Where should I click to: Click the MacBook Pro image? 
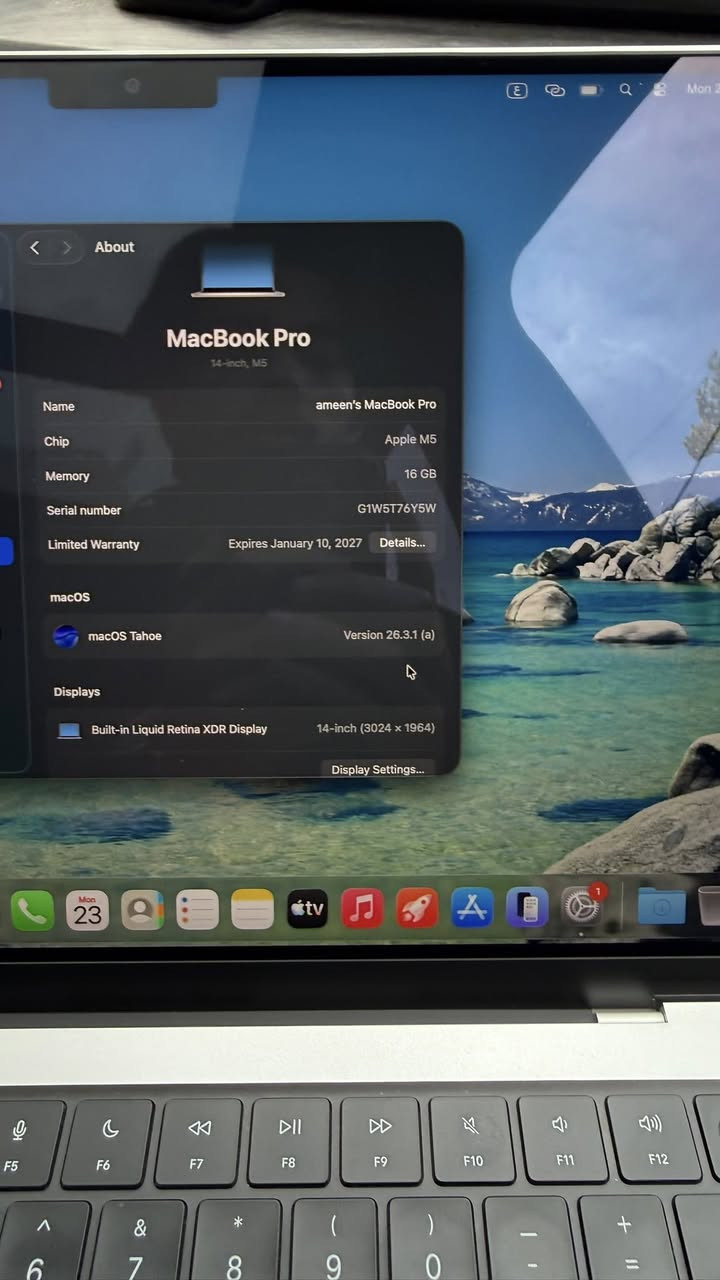pos(238,273)
